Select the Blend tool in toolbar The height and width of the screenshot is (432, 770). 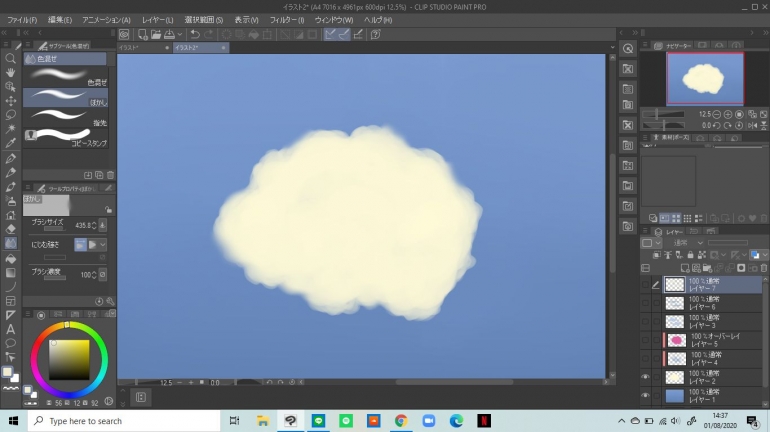pyautogui.click(x=10, y=243)
